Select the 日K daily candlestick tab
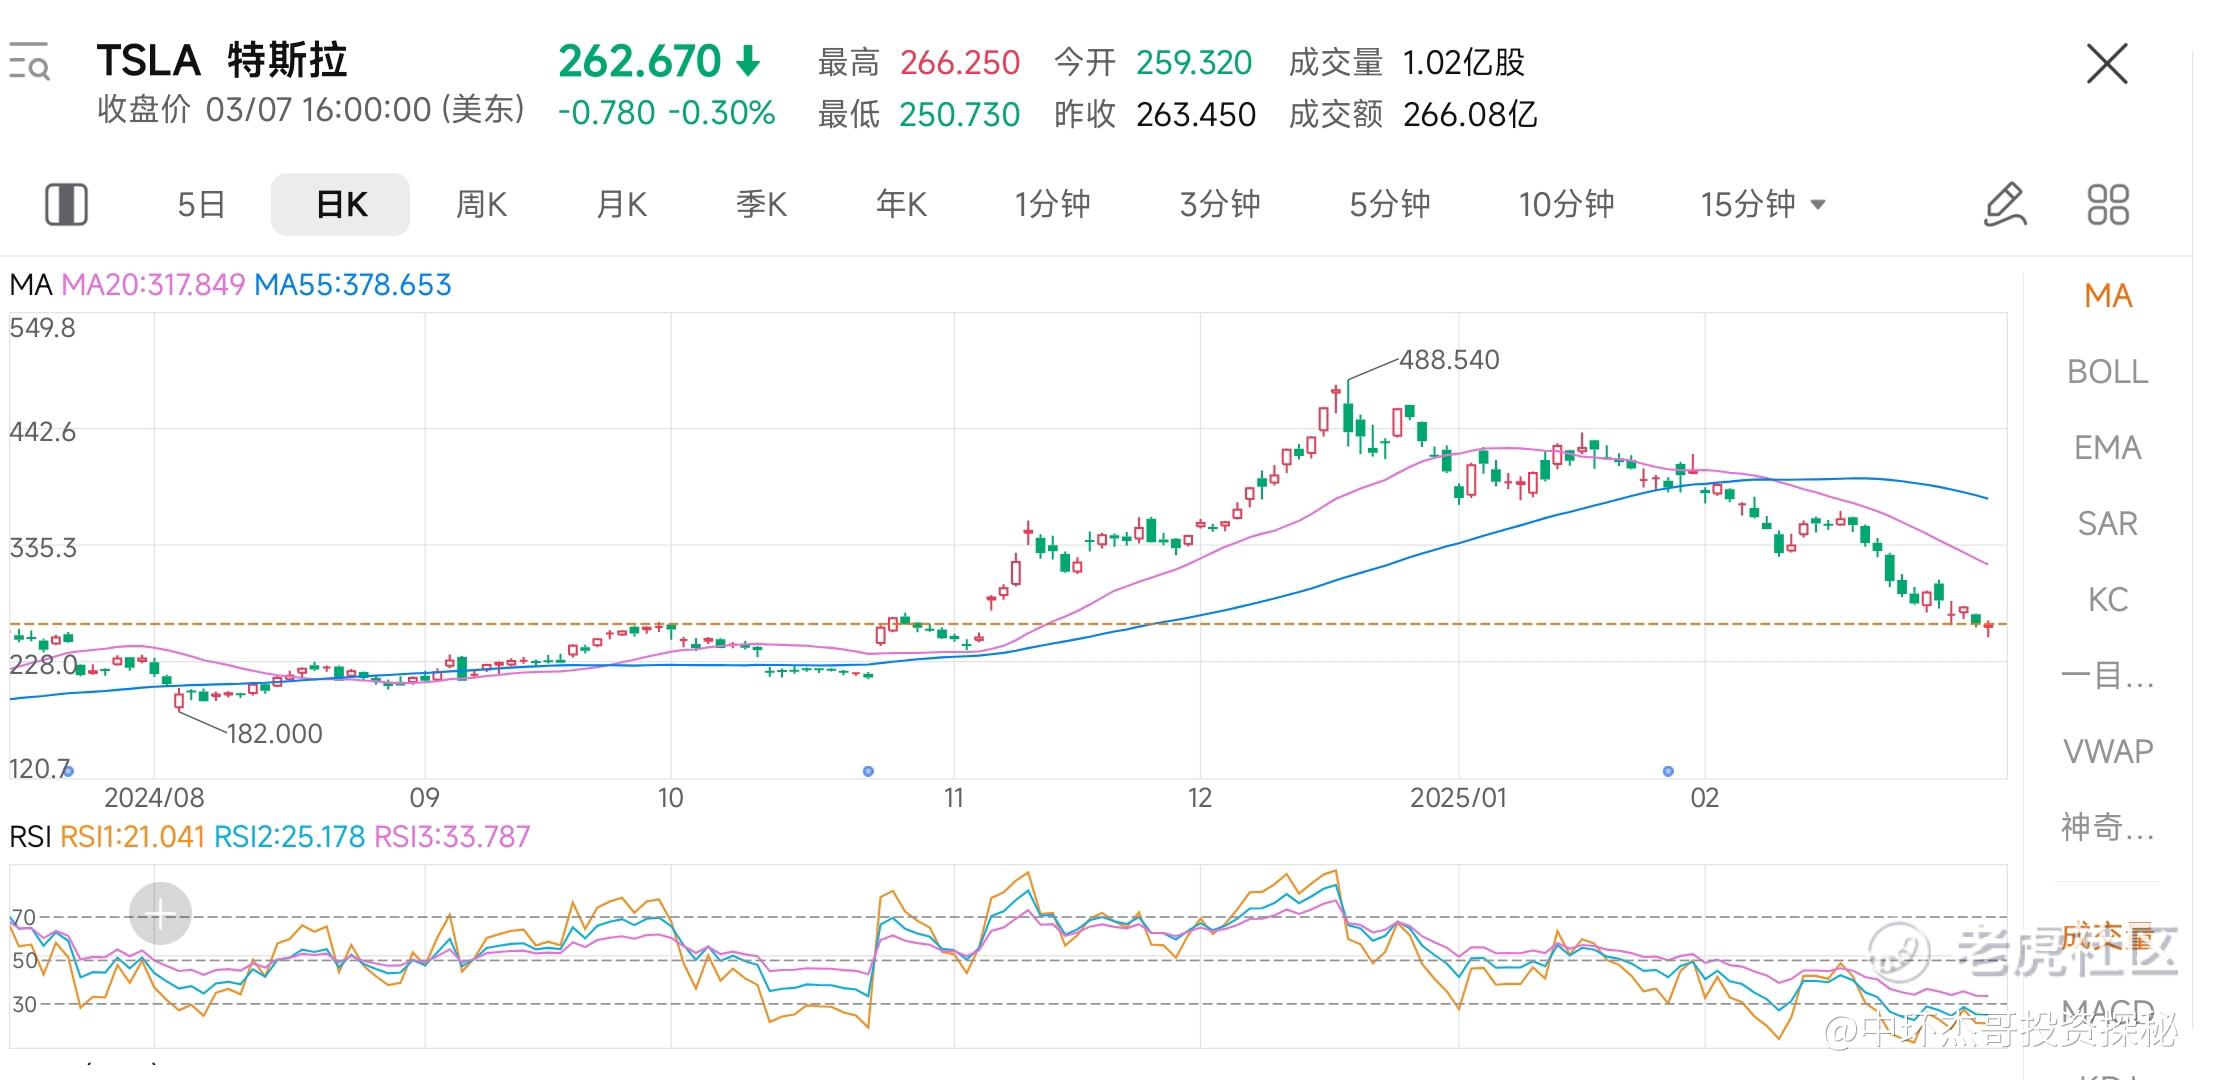The height and width of the screenshot is (1080, 2222). click(340, 204)
